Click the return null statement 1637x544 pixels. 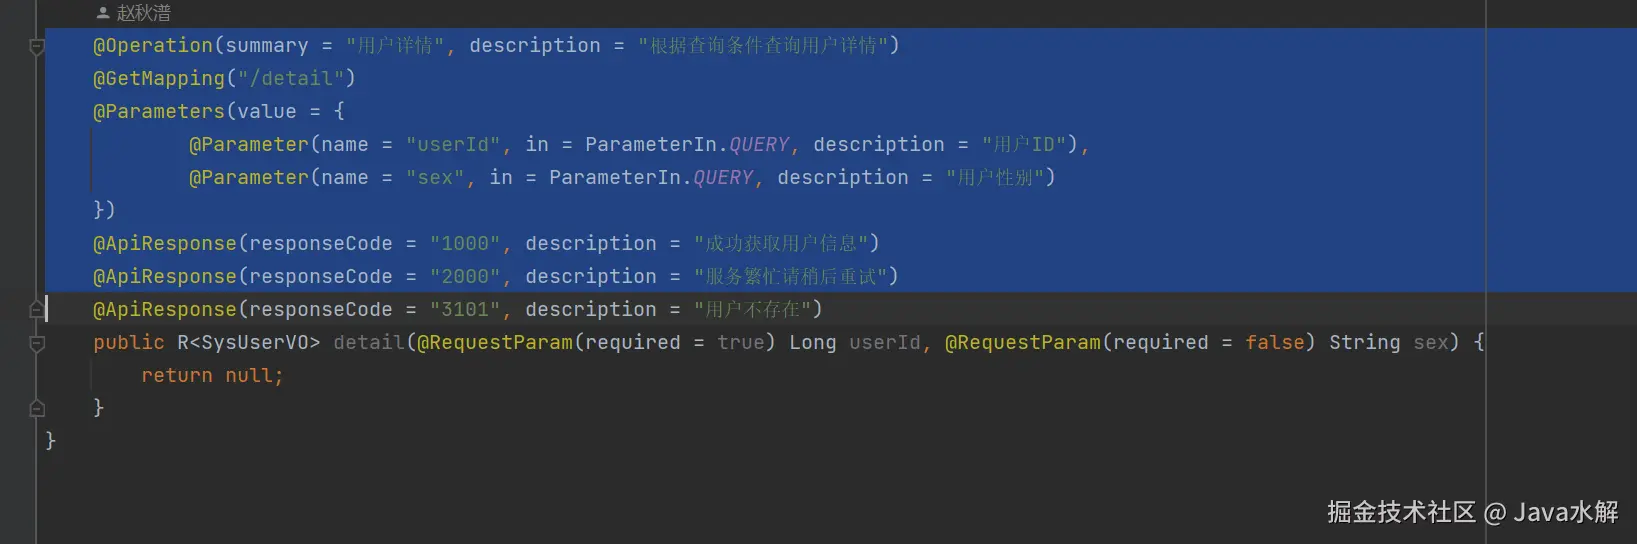tap(212, 375)
